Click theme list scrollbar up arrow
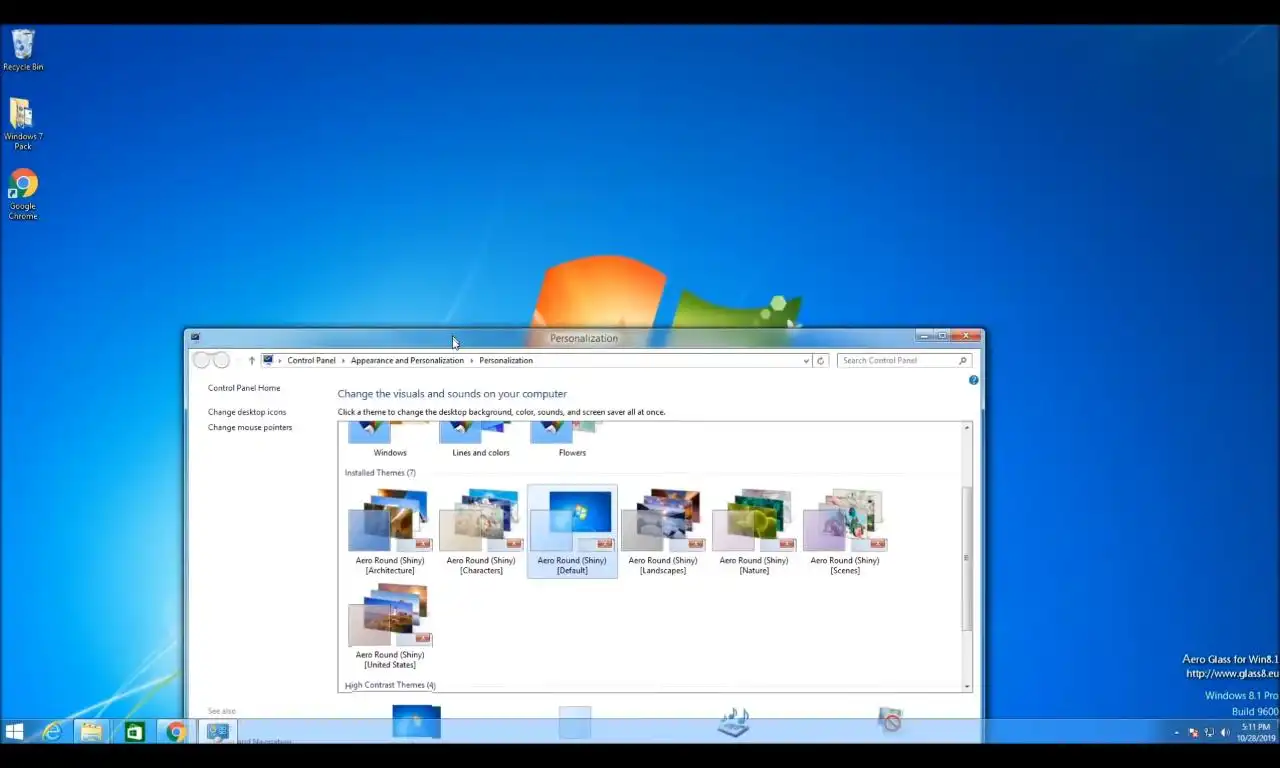1280x768 pixels. tap(966, 428)
